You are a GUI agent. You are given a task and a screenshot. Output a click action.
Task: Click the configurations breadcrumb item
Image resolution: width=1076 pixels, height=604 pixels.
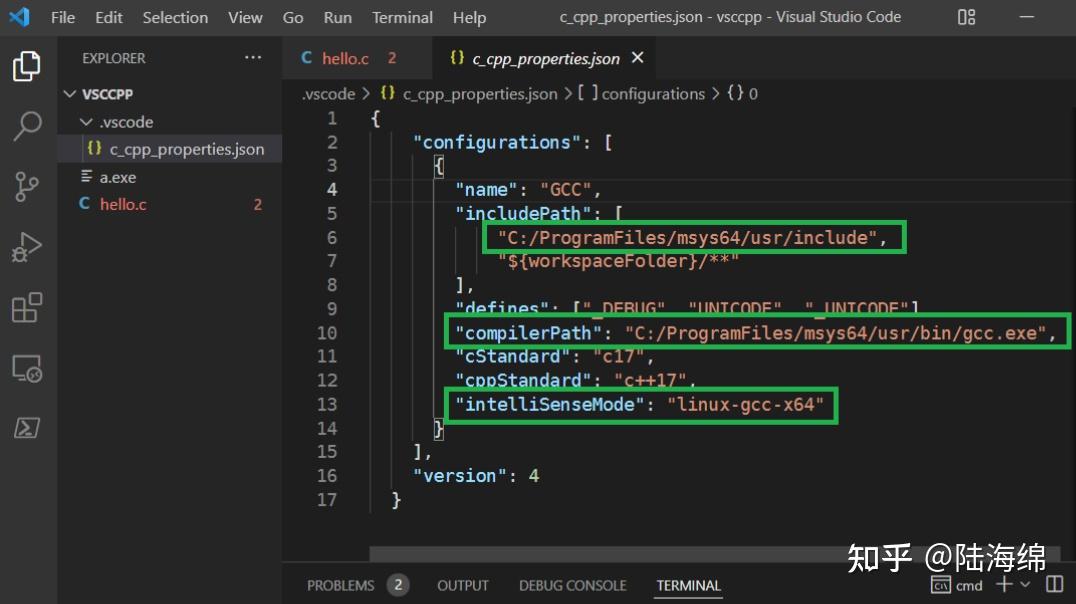point(650,93)
